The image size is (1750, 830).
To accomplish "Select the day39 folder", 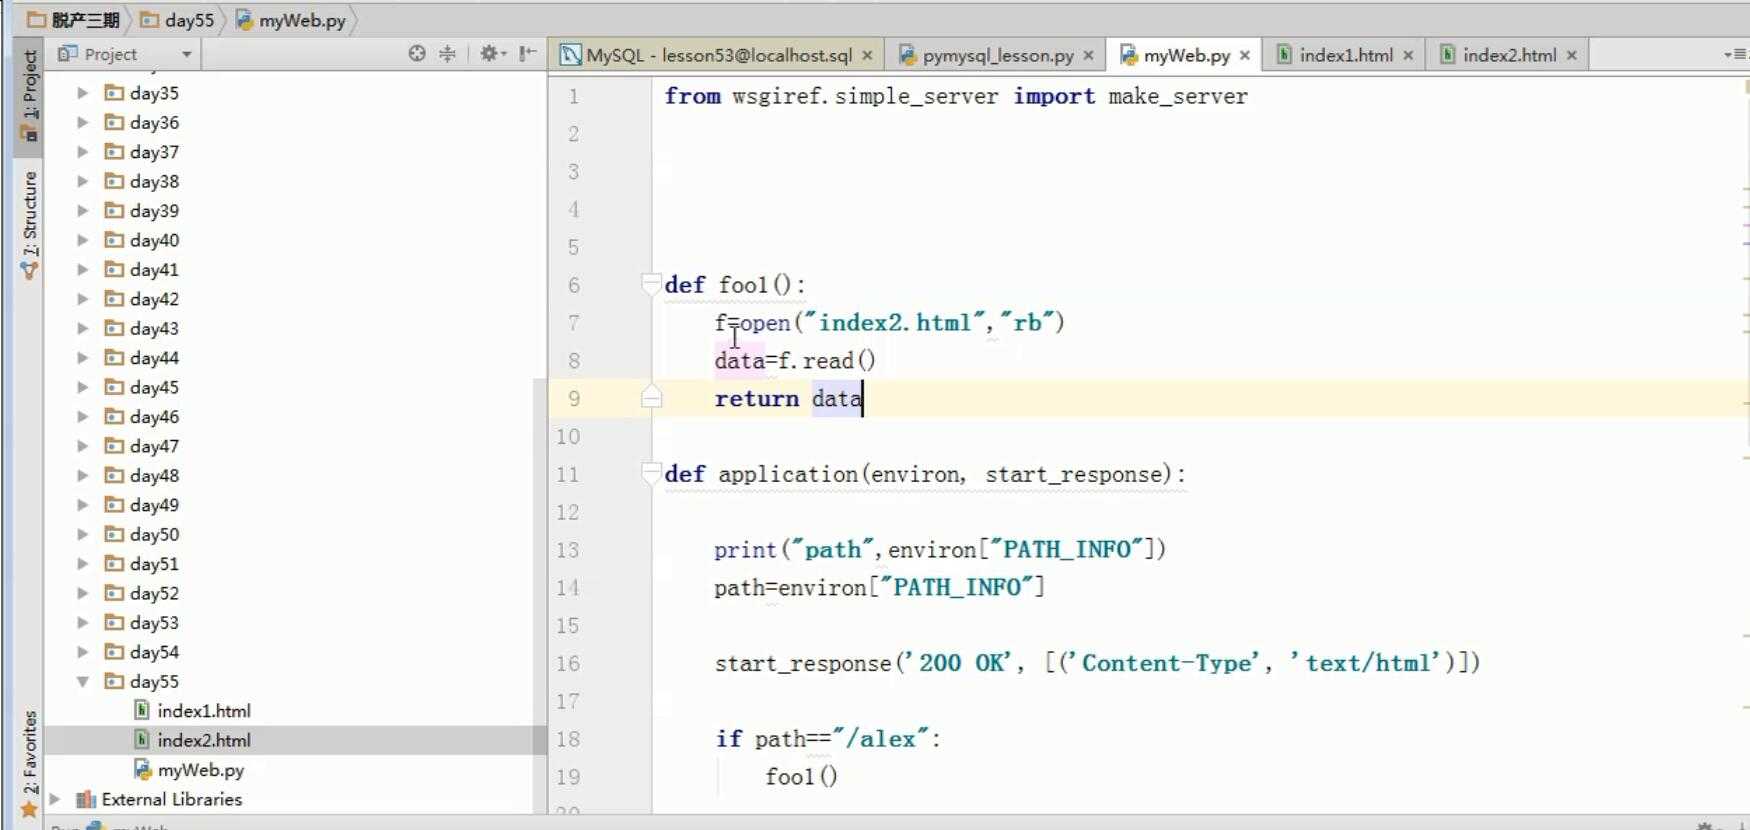I will 154,211.
